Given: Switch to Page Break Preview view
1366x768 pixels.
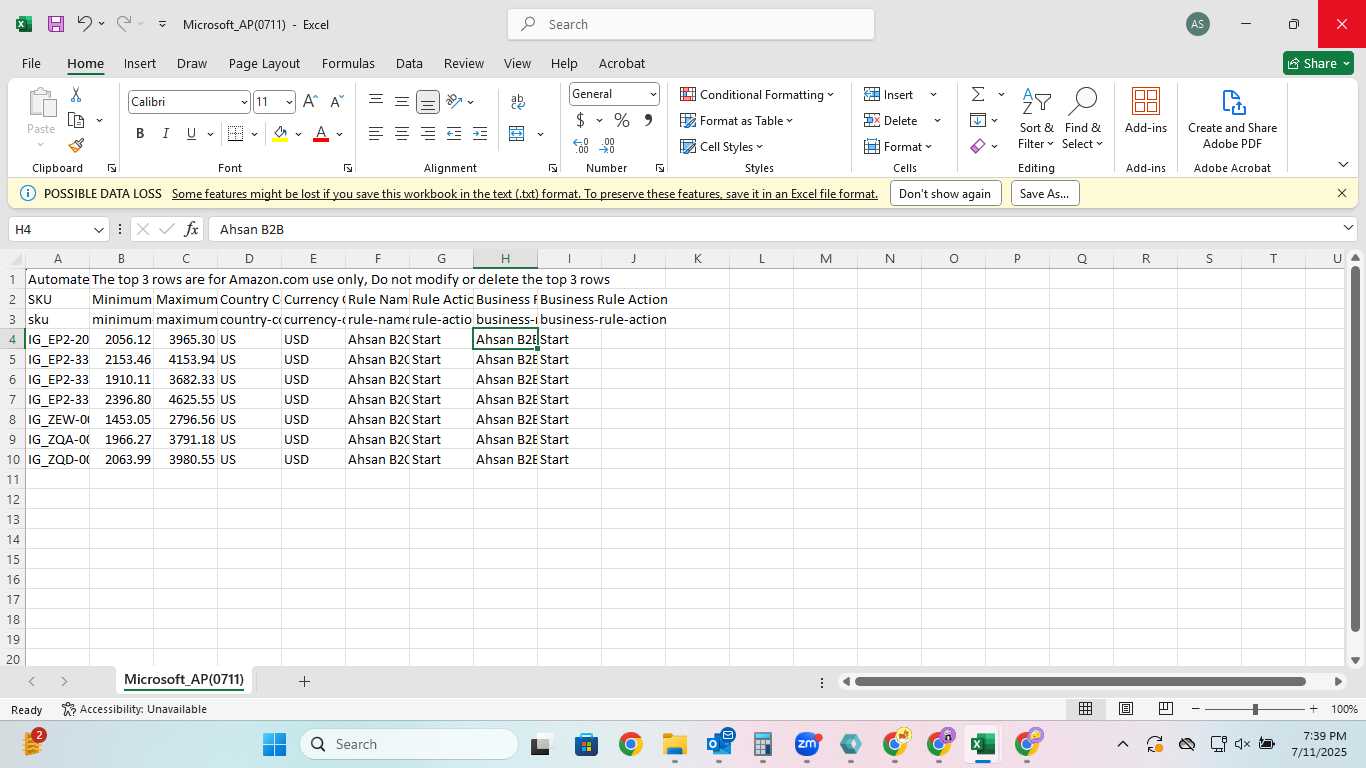Looking at the screenshot, I should click(1166, 709).
